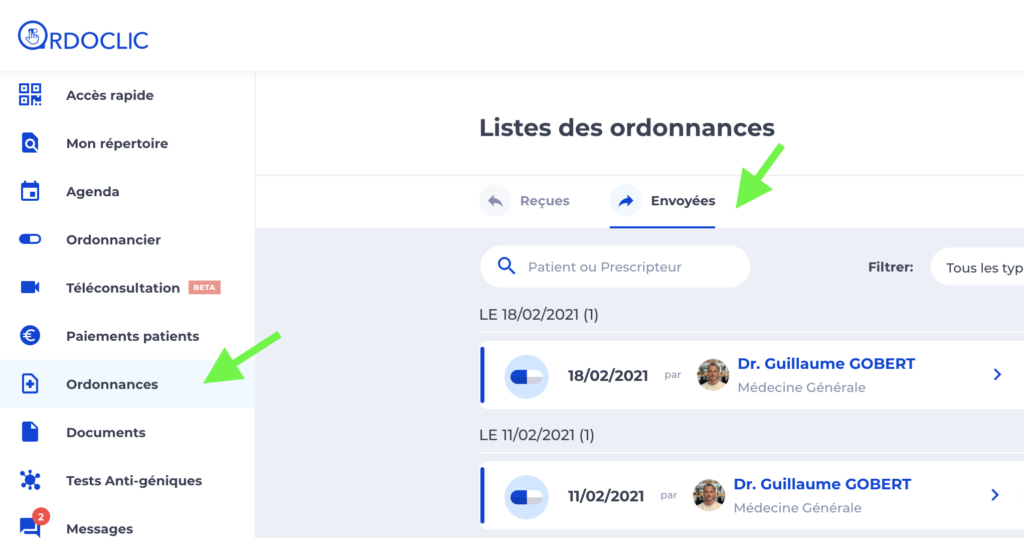Click the Listes des ordonnances heading

[x=627, y=127]
